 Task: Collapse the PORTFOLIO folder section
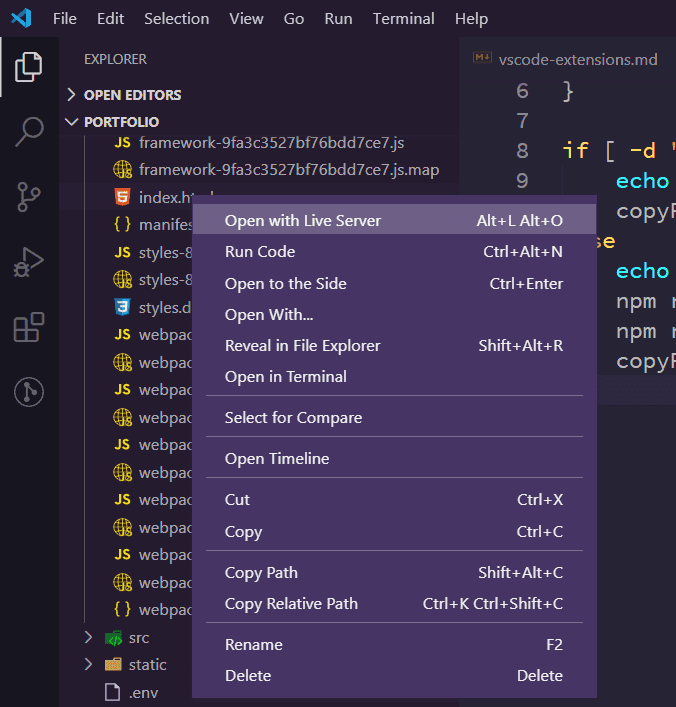71,122
